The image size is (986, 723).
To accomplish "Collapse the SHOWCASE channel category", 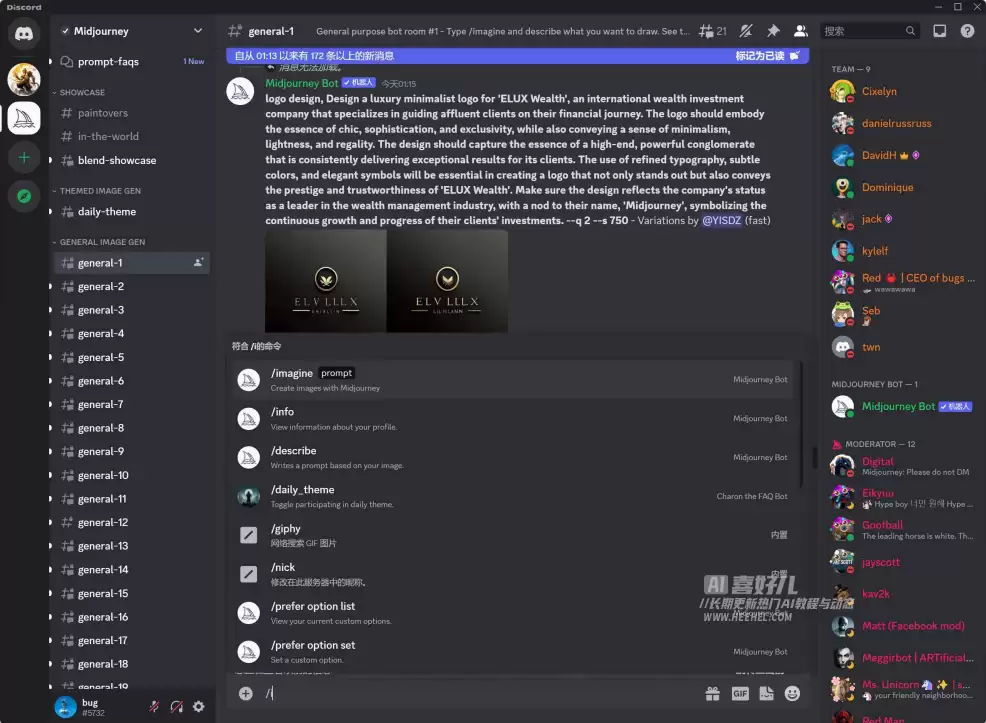I will click(79, 92).
